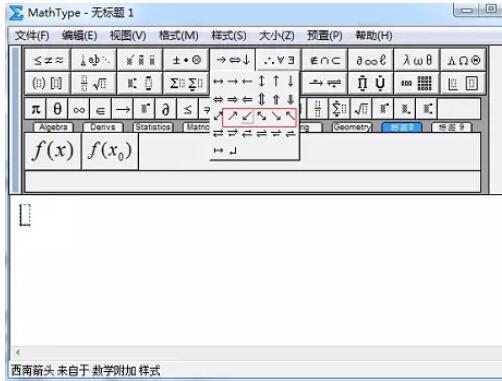The height and width of the screenshot is (381, 502).
Task: Select the double left arrow ⇐ in the dropdown
Action: 247,99
